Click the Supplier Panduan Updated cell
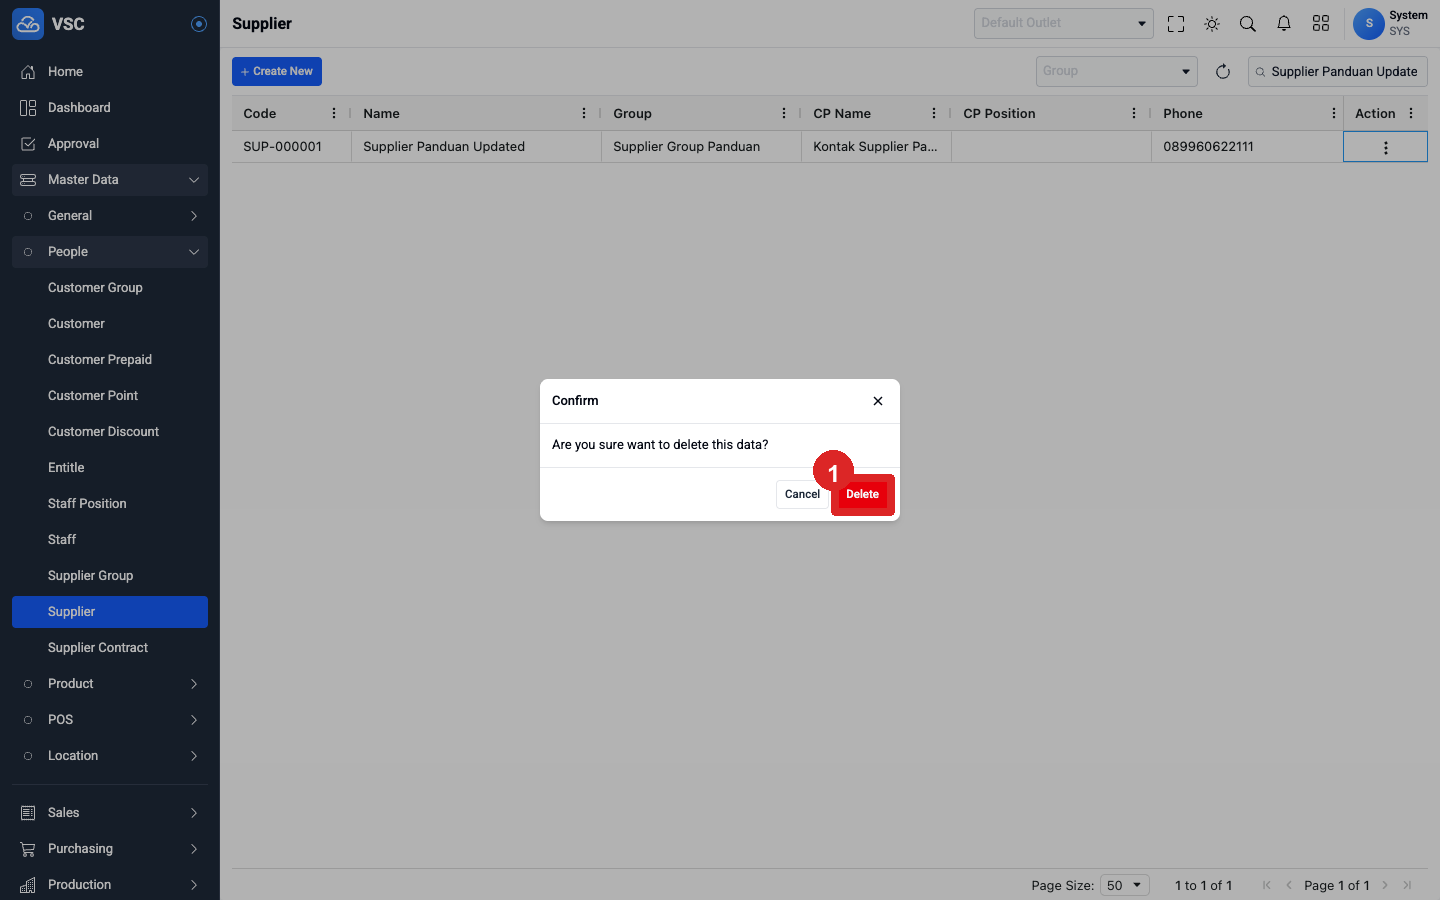The height and width of the screenshot is (900, 1440). (x=476, y=146)
